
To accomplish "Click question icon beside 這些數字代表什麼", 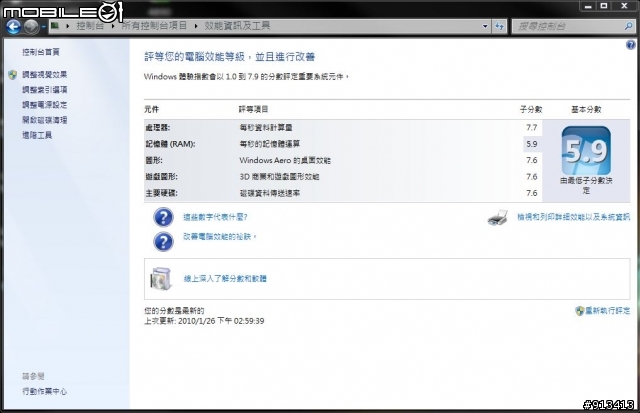I will click(163, 217).
